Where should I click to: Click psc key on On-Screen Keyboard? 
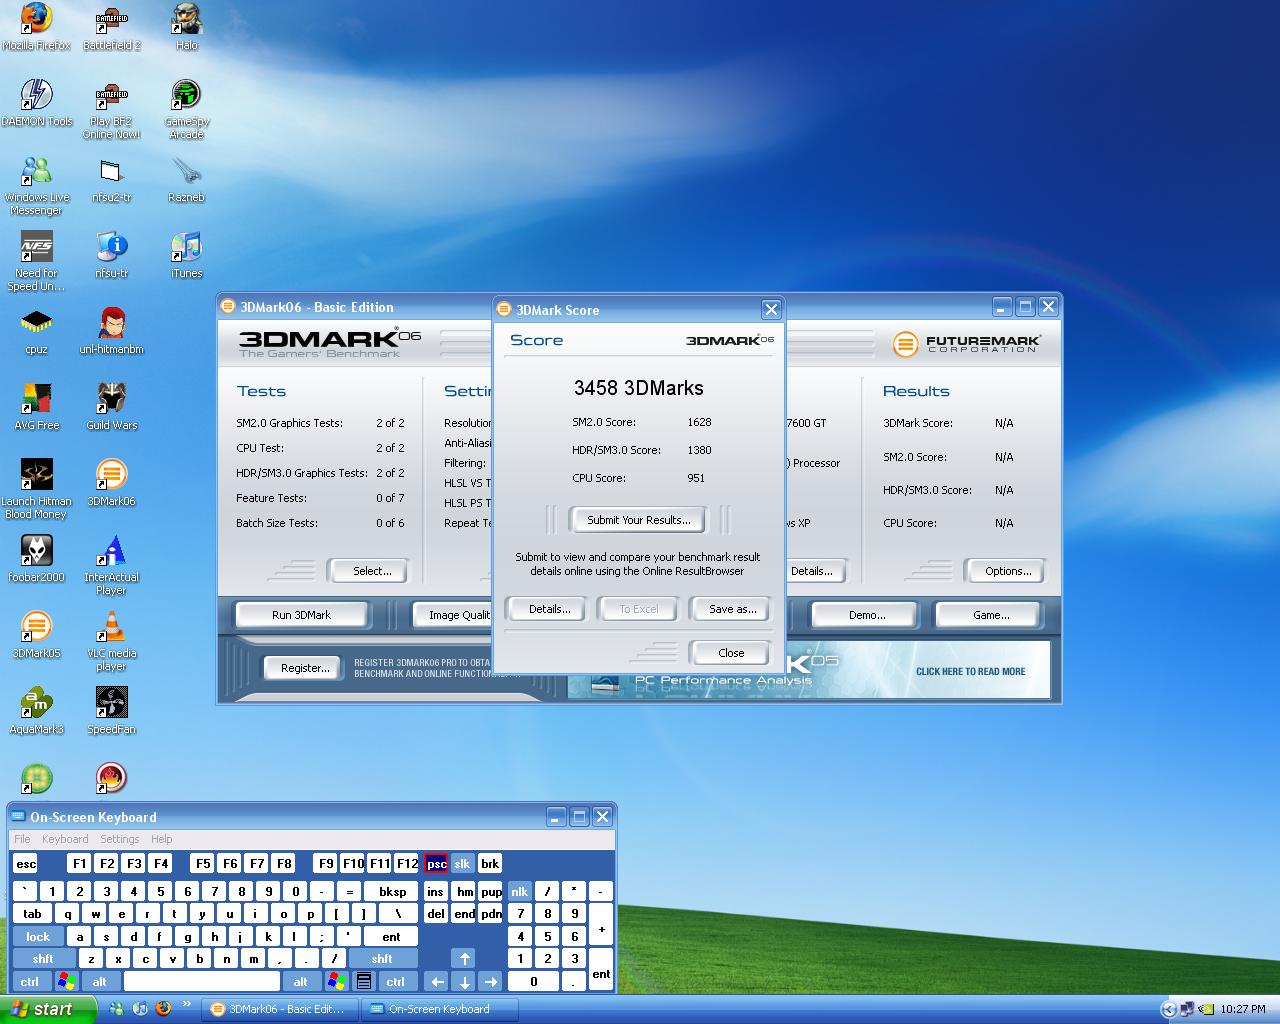pyautogui.click(x=436, y=864)
